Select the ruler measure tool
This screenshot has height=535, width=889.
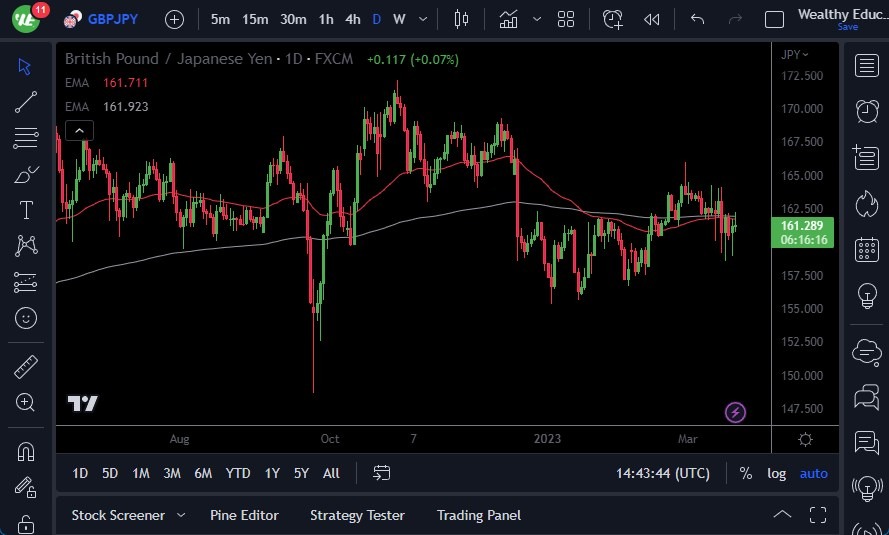25,367
